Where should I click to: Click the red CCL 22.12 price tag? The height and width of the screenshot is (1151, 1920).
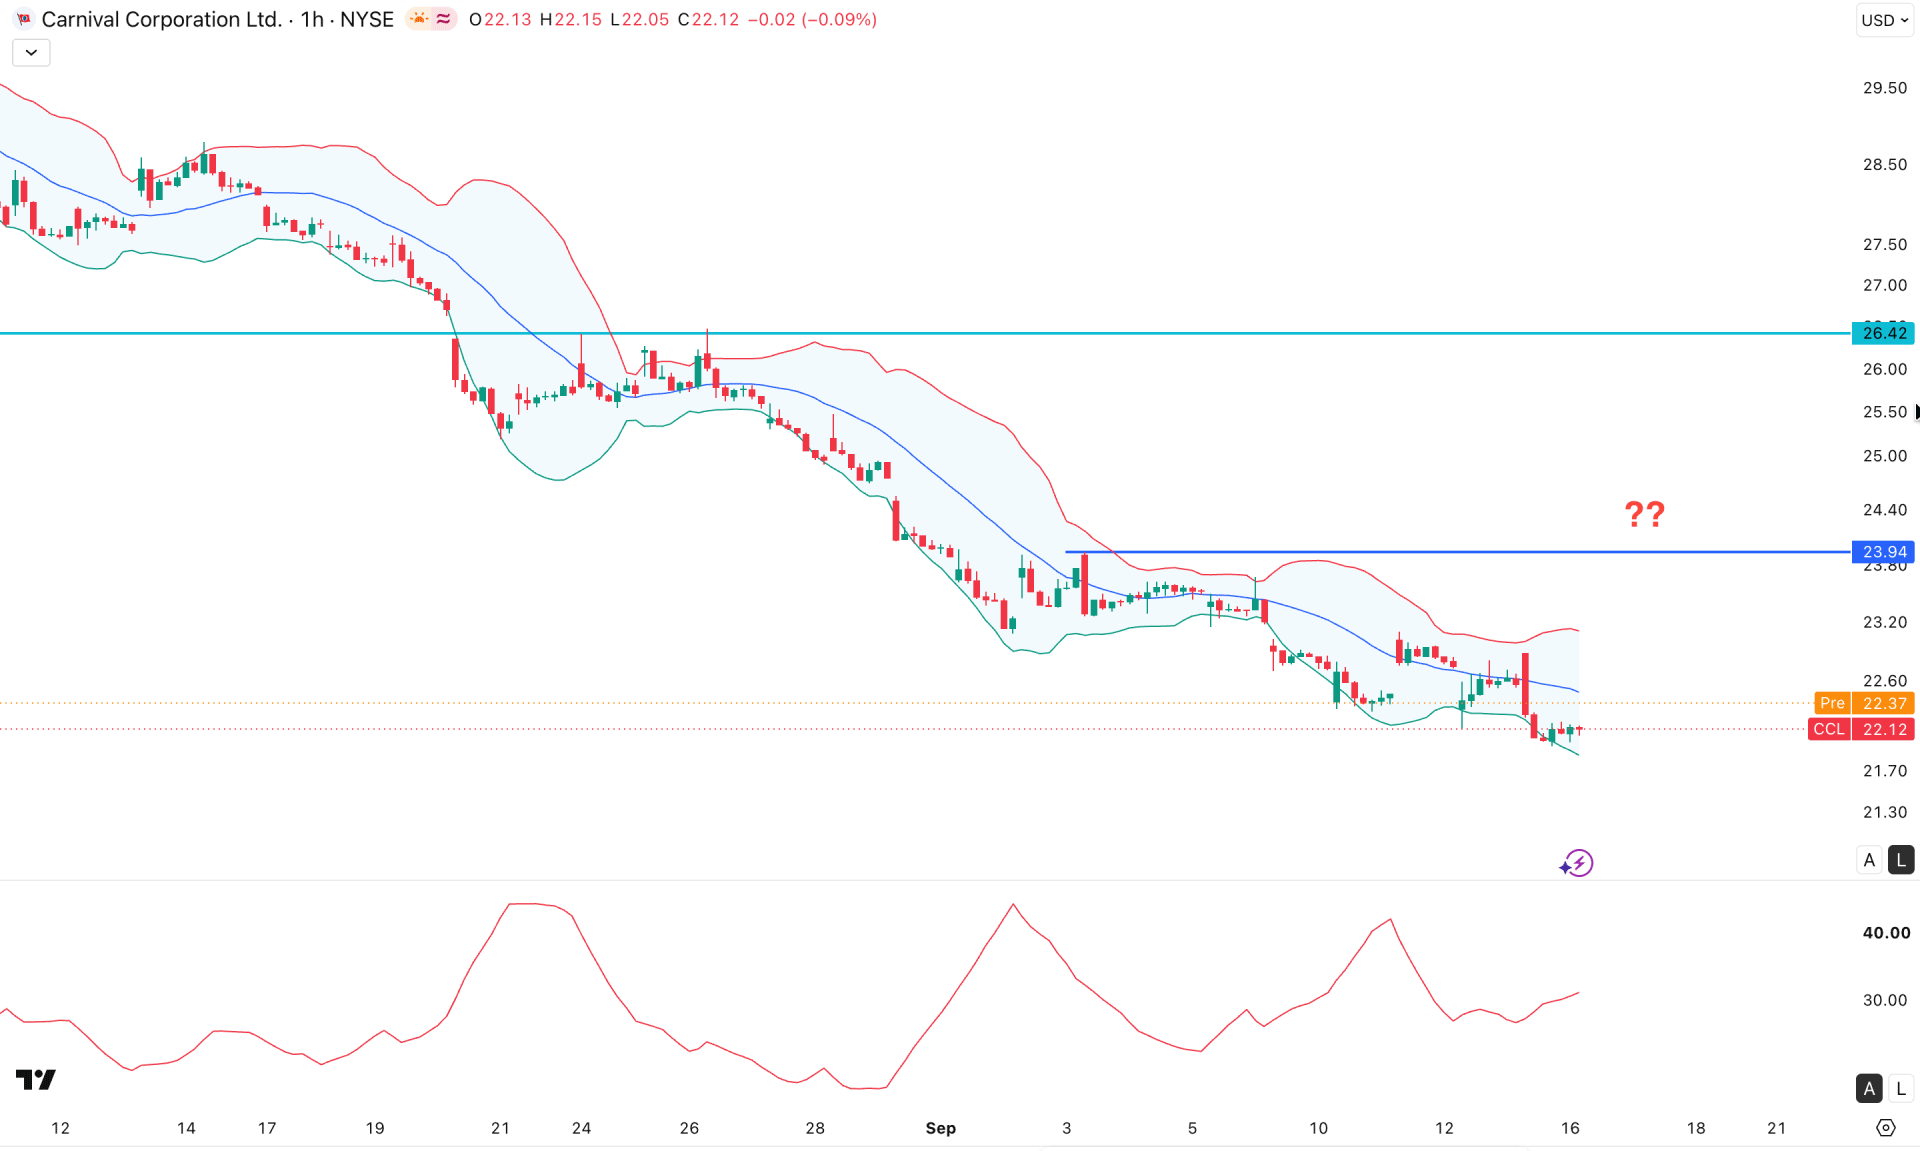(x=1861, y=729)
